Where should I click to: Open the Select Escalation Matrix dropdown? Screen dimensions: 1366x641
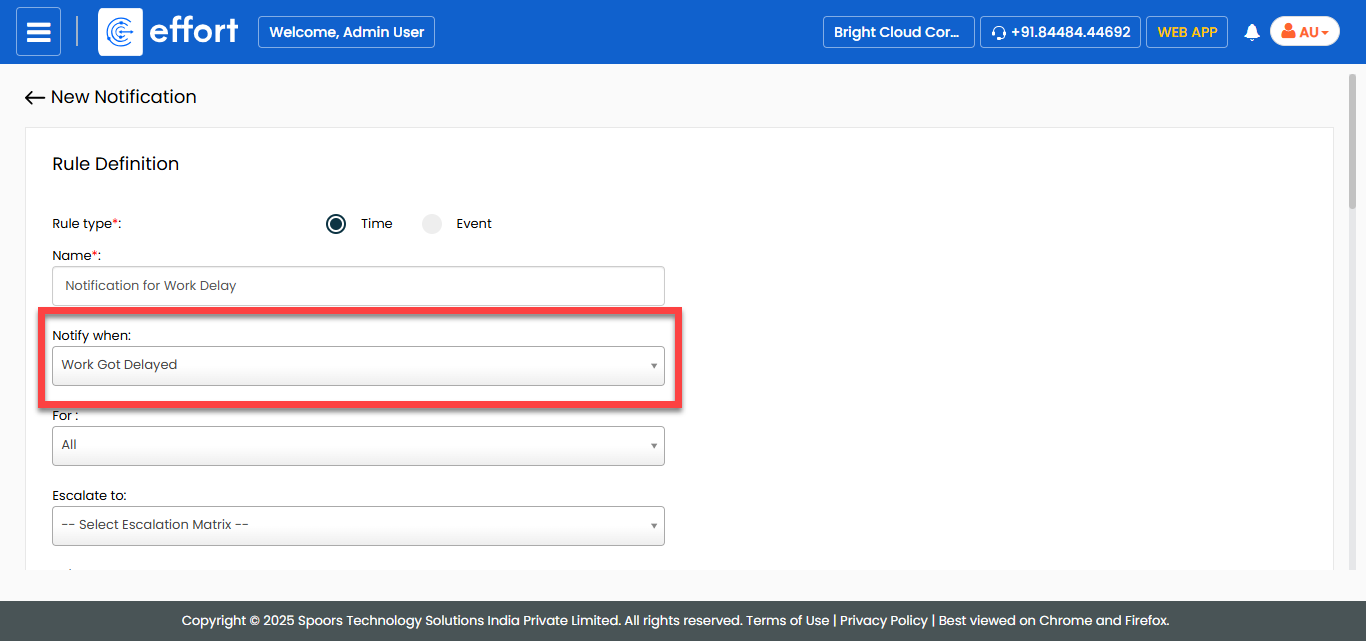[358, 526]
